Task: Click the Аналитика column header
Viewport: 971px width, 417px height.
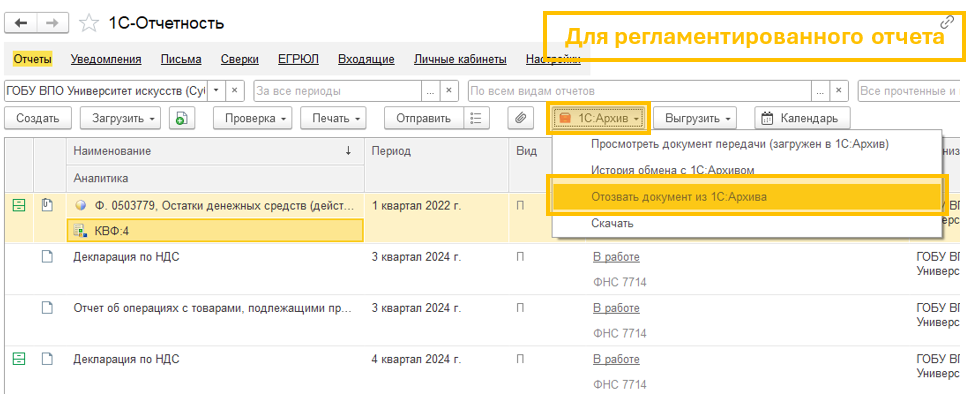Action: 215,178
